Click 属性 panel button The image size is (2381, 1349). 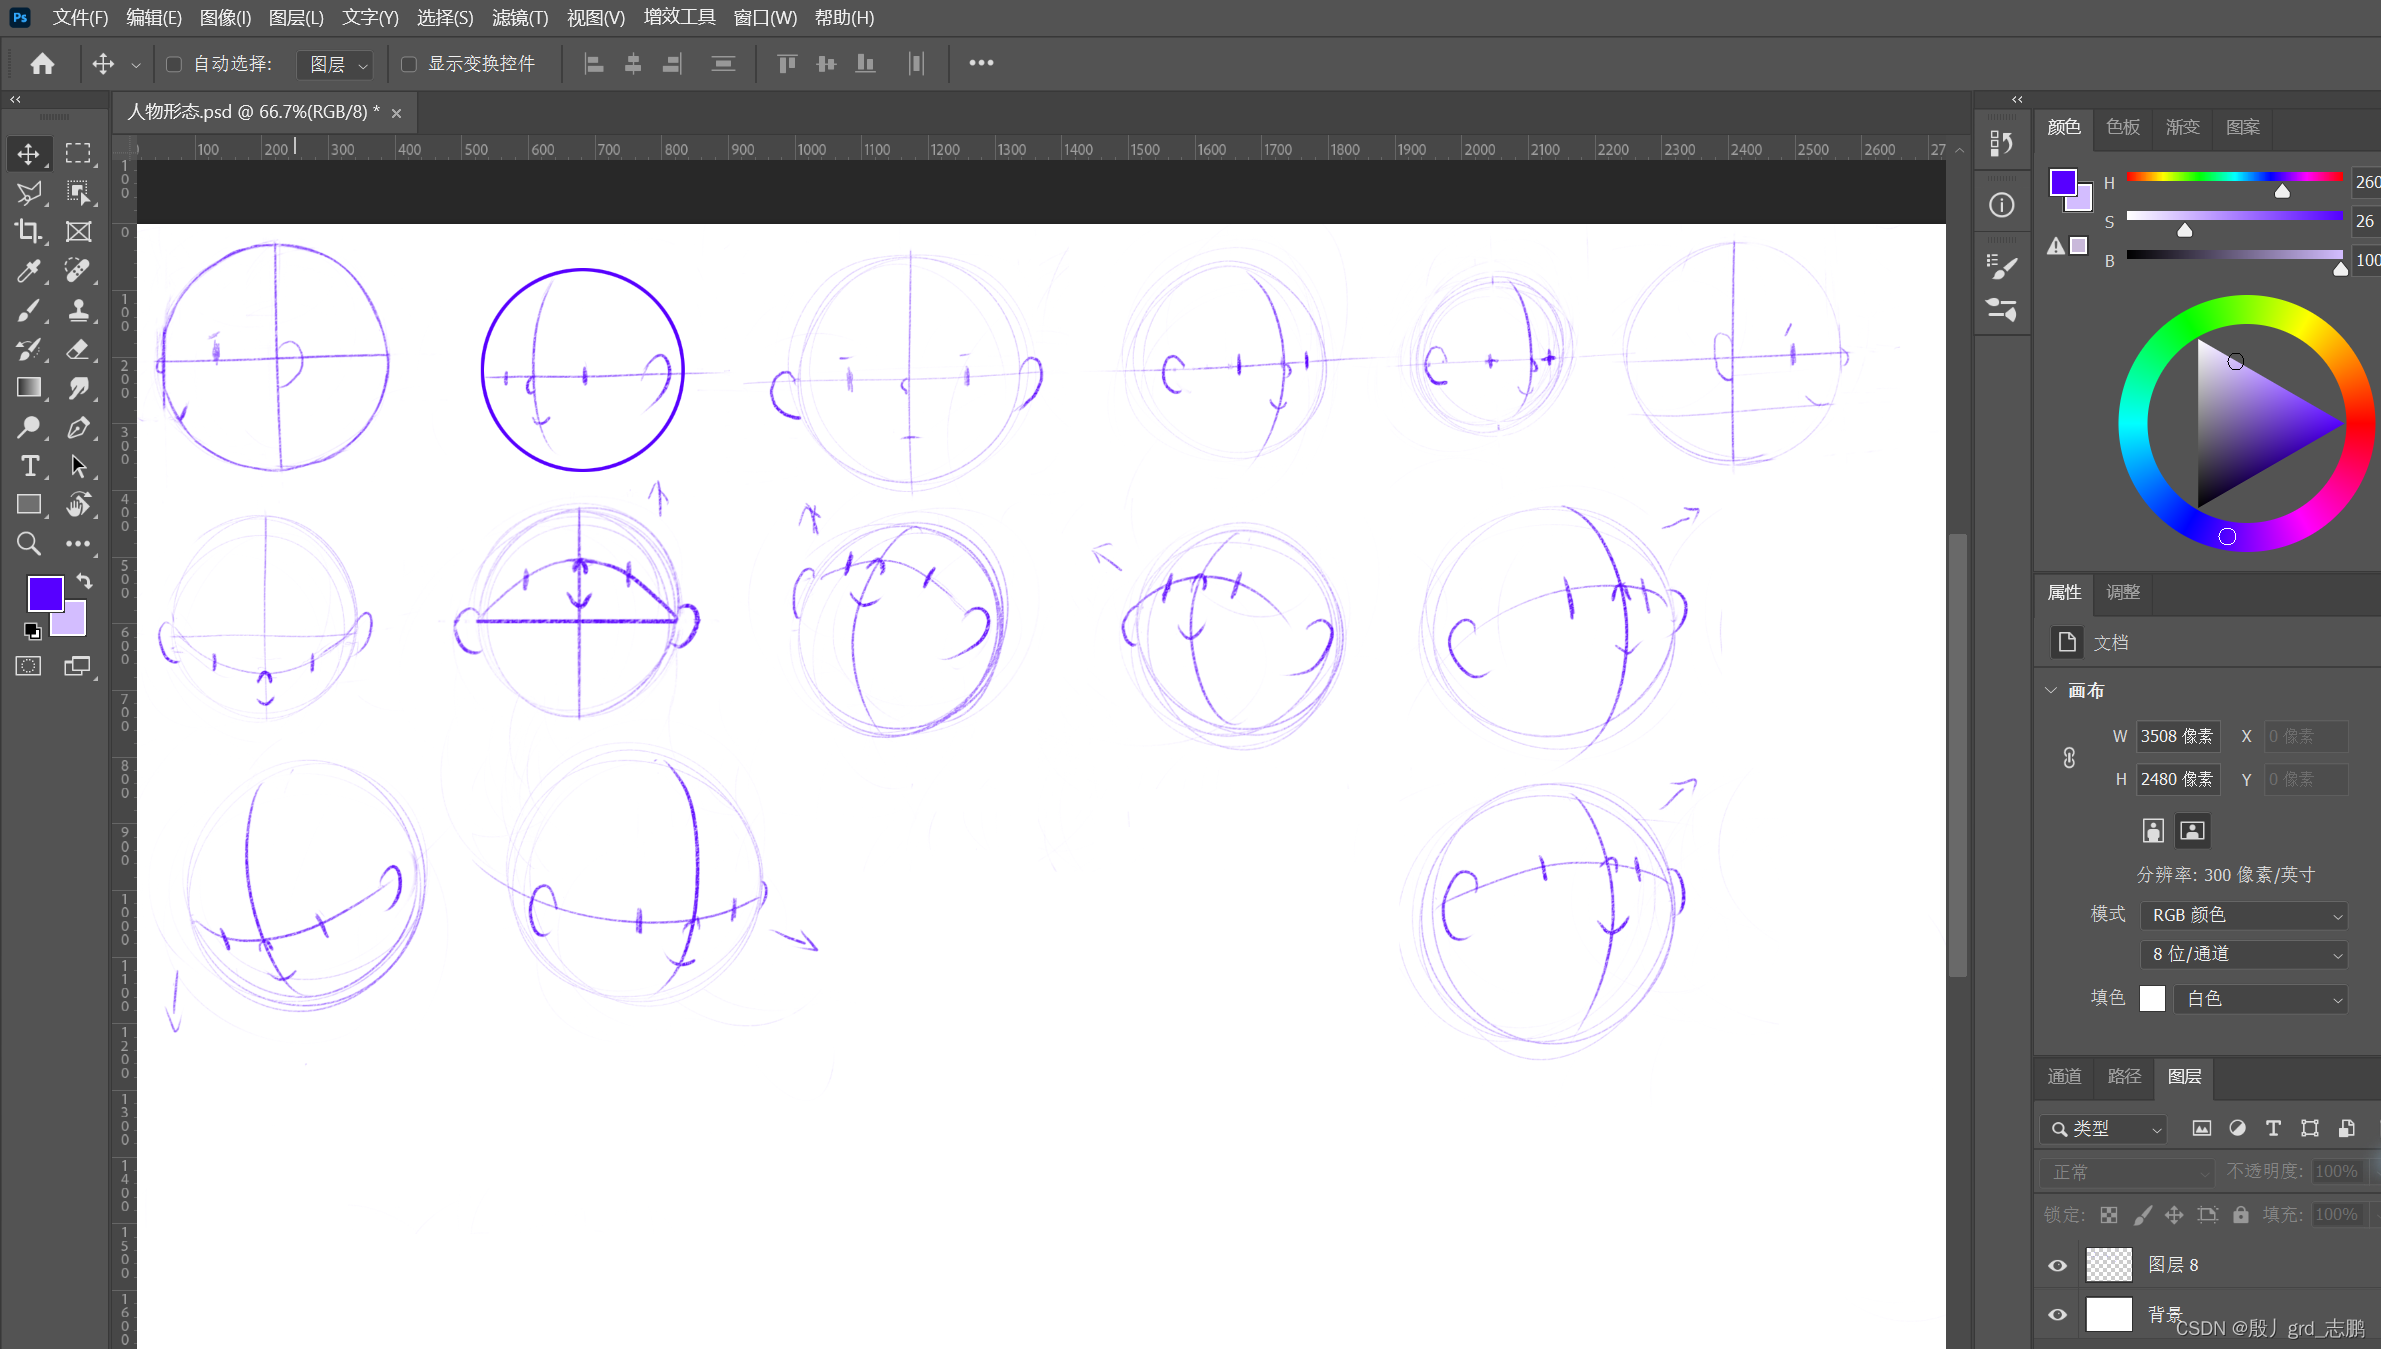point(2065,592)
